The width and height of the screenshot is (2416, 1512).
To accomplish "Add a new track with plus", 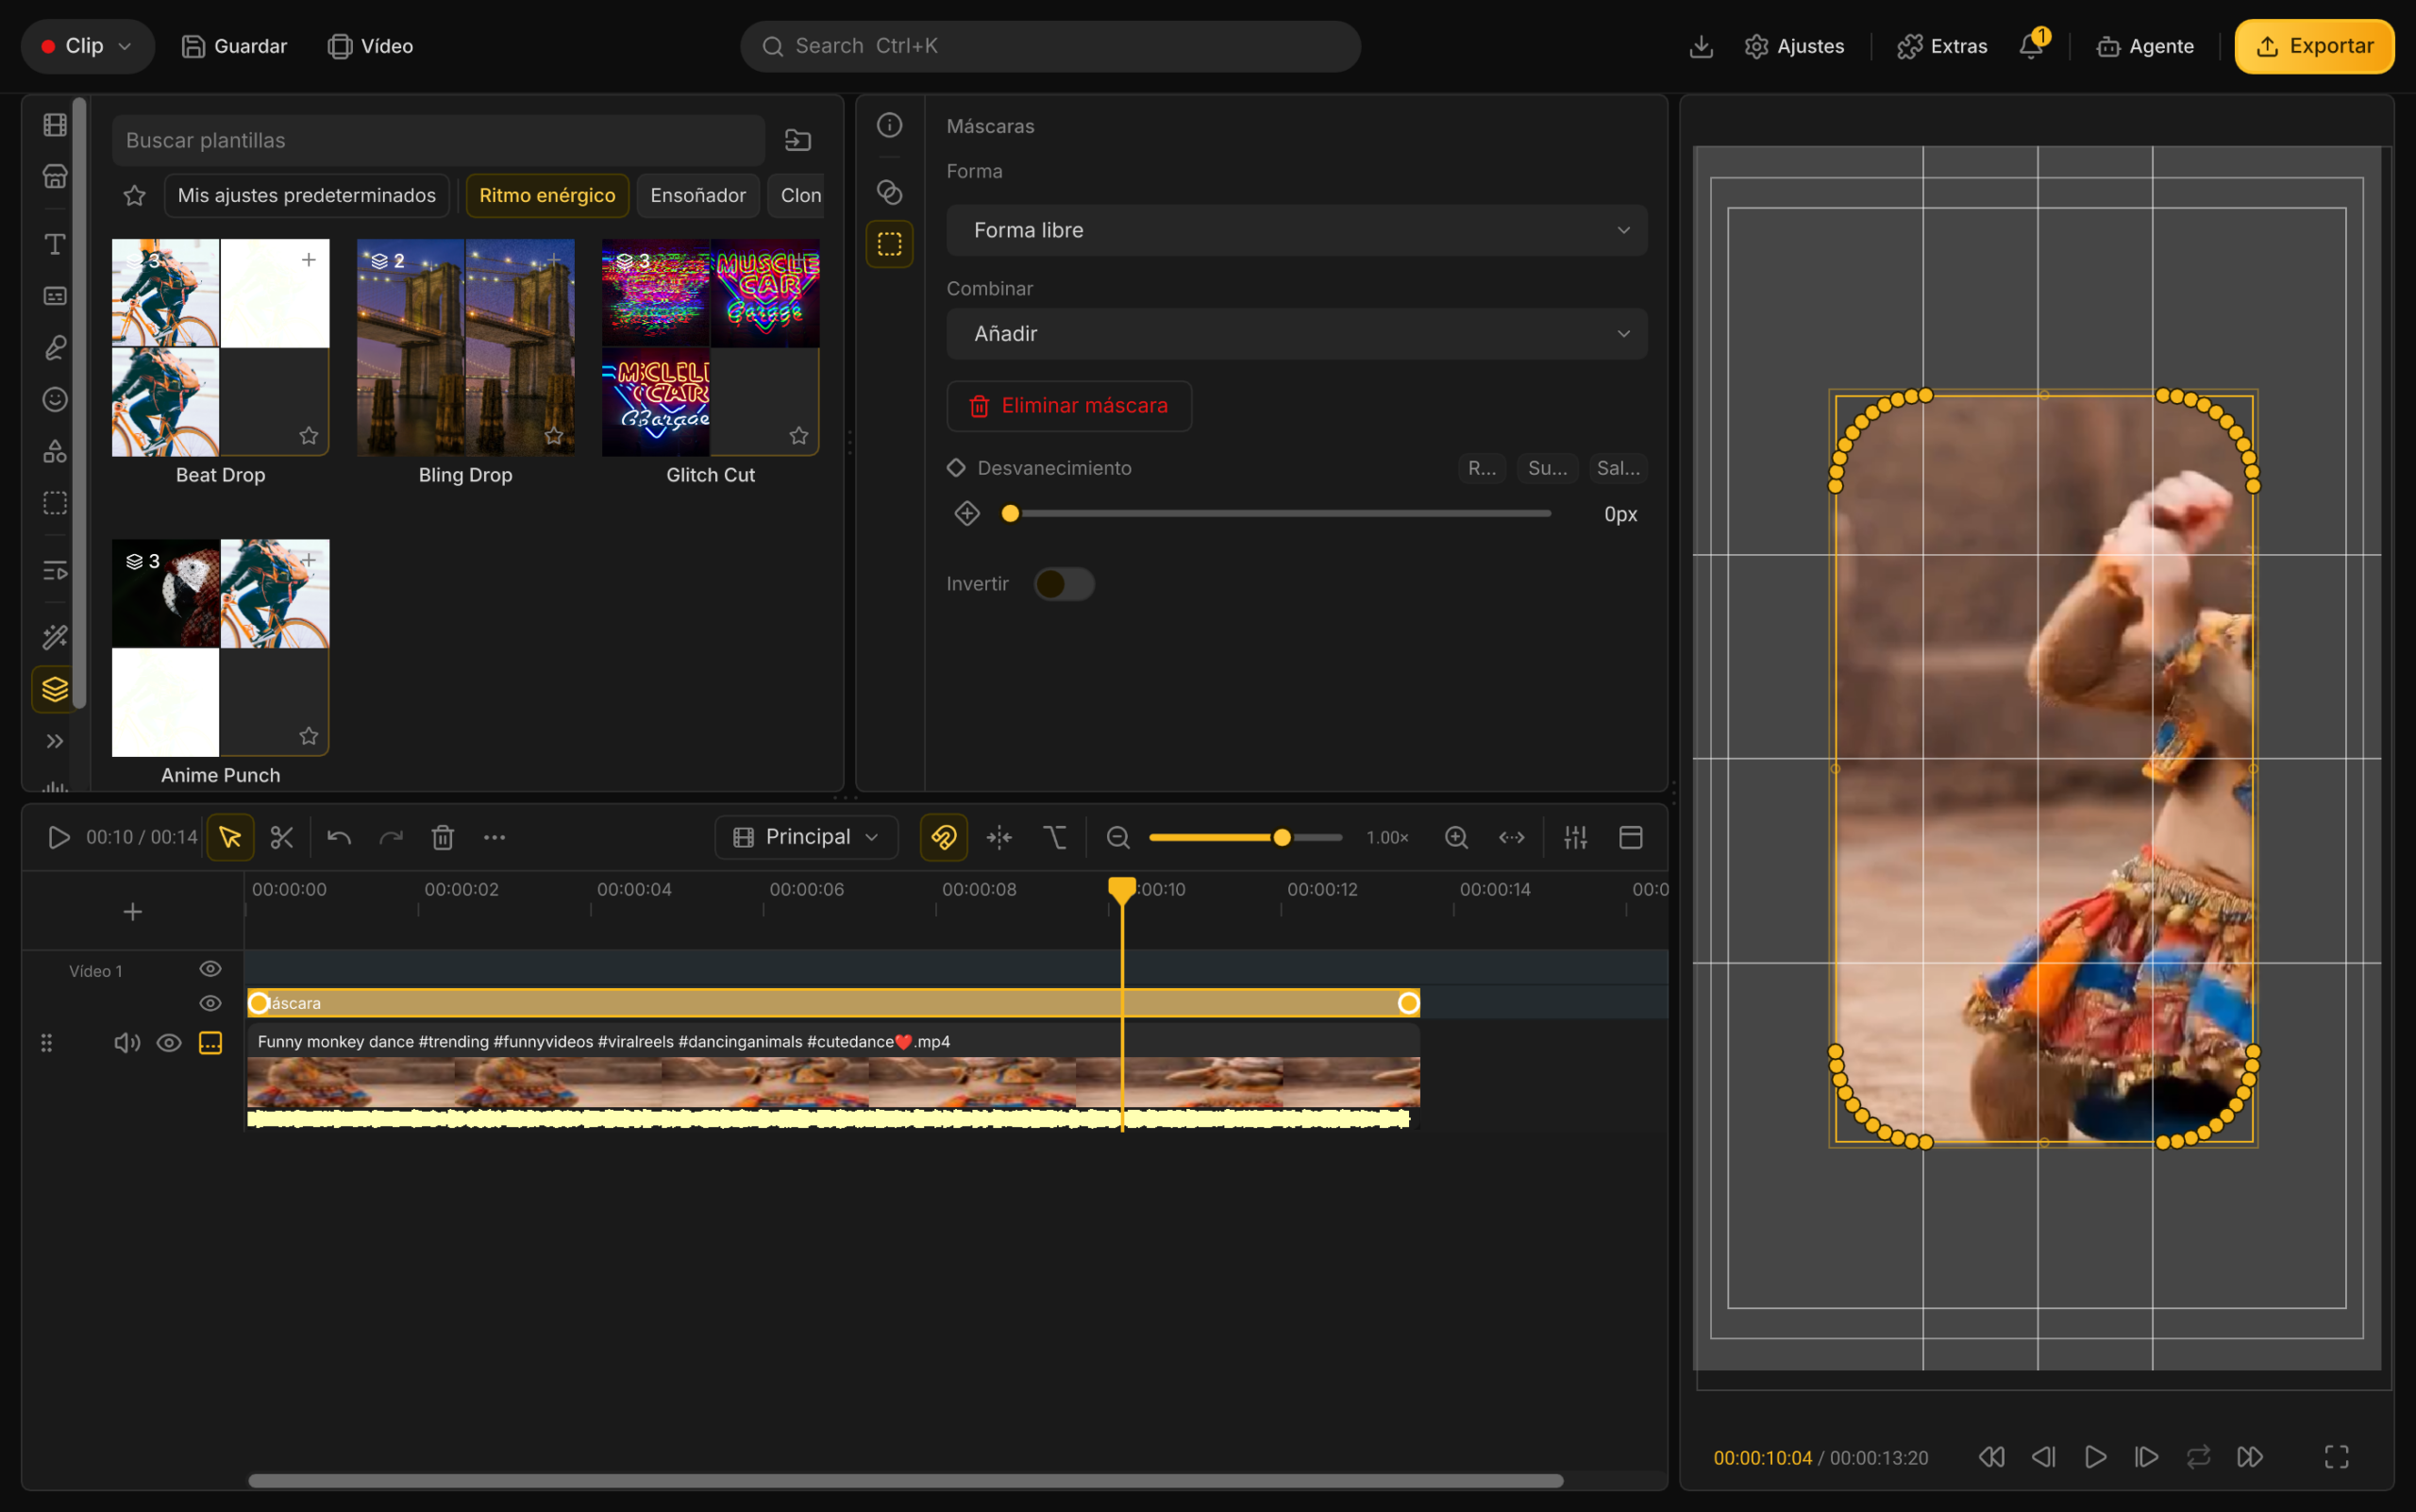I will click(x=132, y=911).
